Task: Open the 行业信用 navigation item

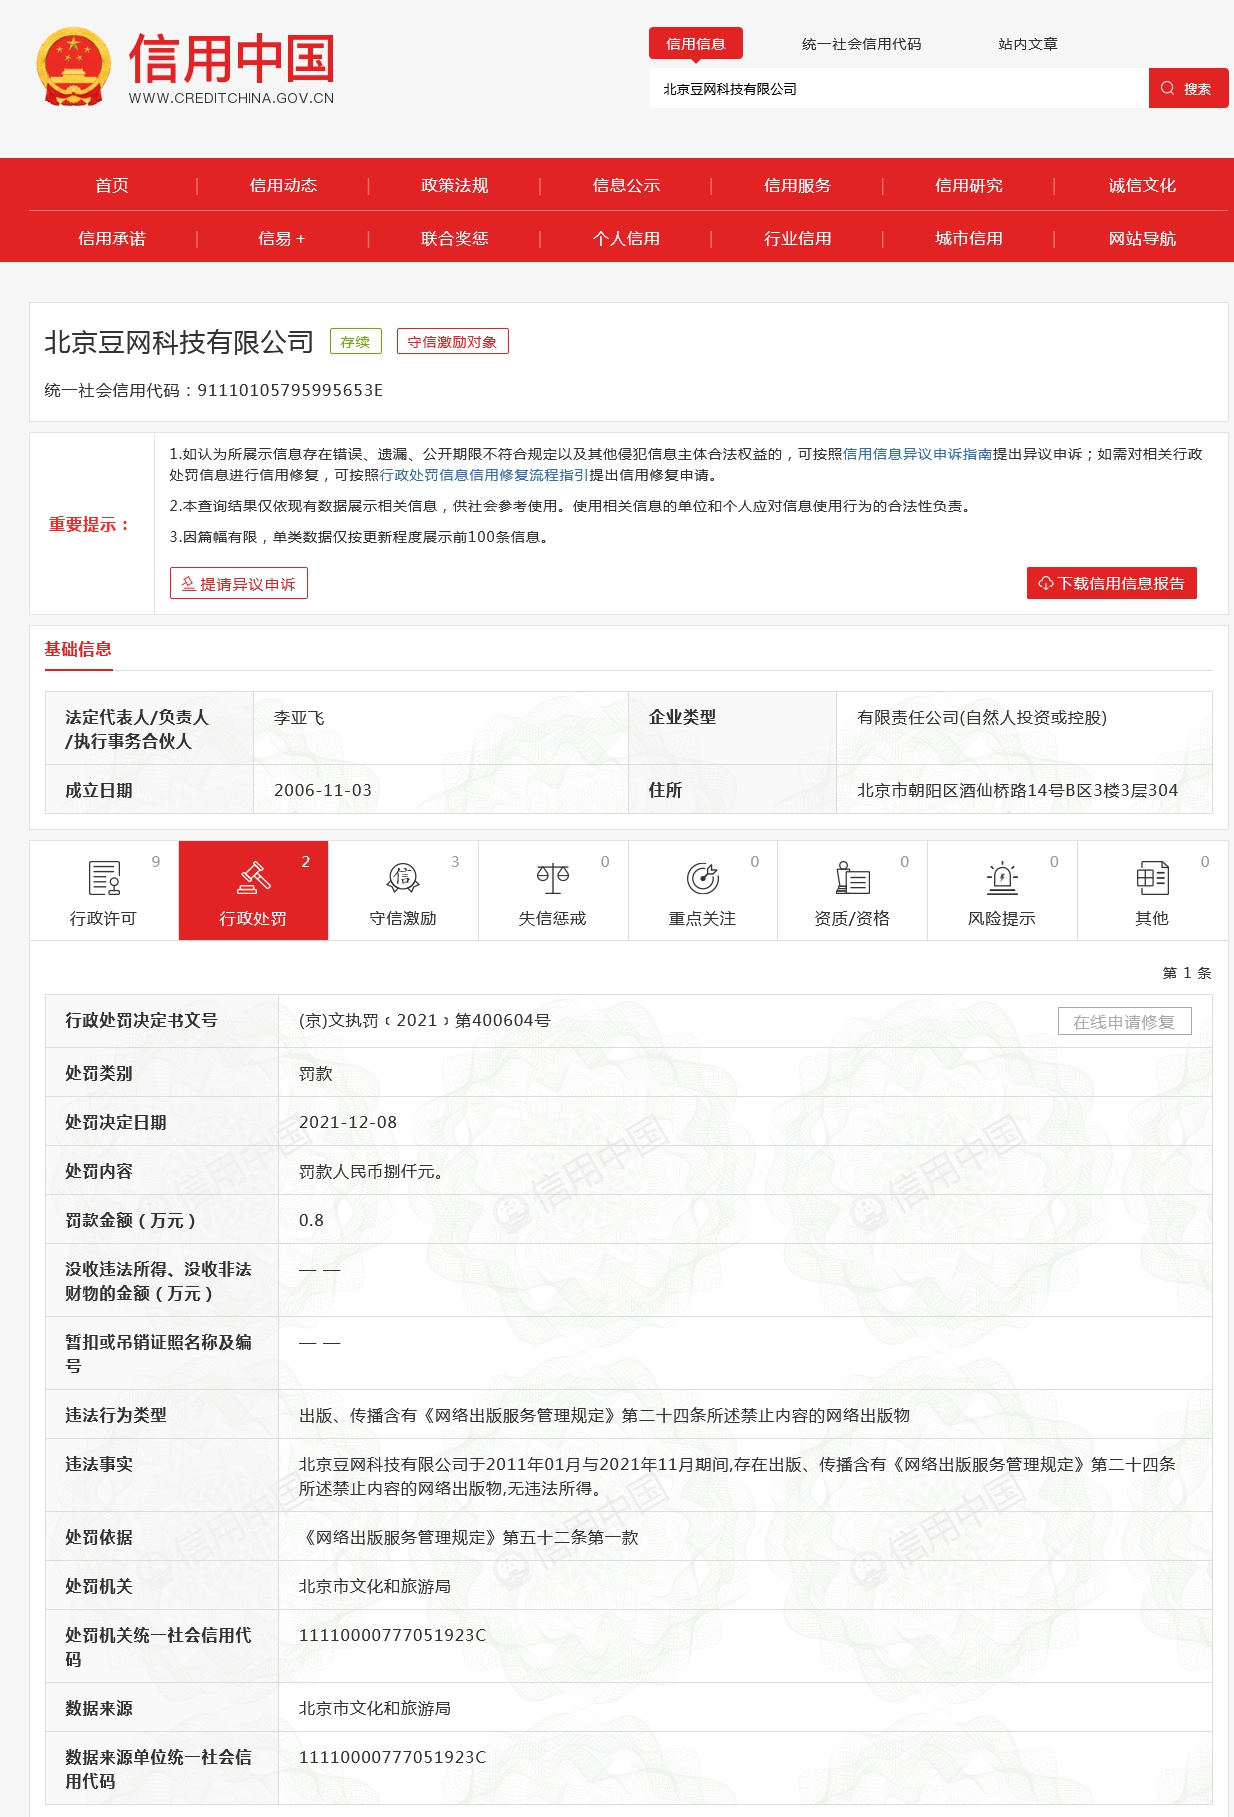Action: coord(798,238)
